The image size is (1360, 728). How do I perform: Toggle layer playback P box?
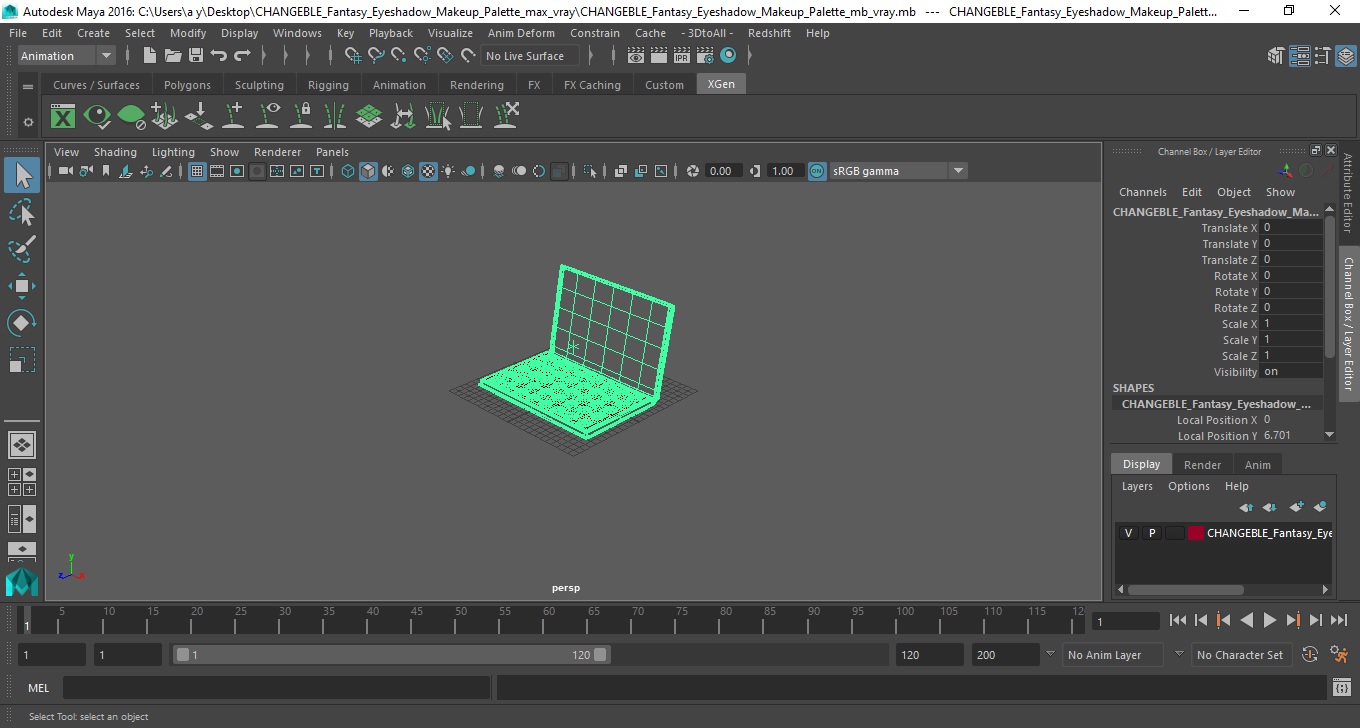click(1151, 533)
